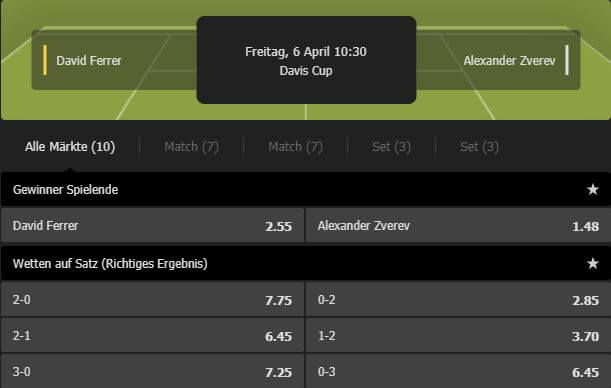Switch to the second Match (7) tab
This screenshot has height=388, width=611.
click(x=295, y=146)
